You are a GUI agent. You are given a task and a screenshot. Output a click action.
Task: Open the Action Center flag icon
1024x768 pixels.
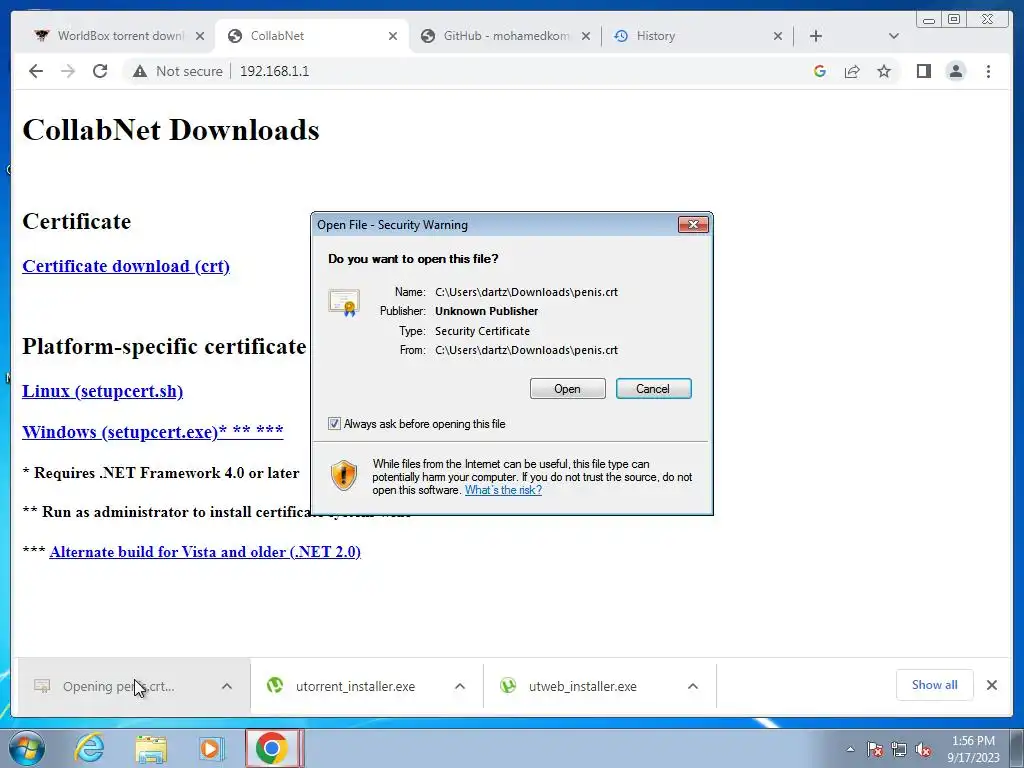(875, 749)
